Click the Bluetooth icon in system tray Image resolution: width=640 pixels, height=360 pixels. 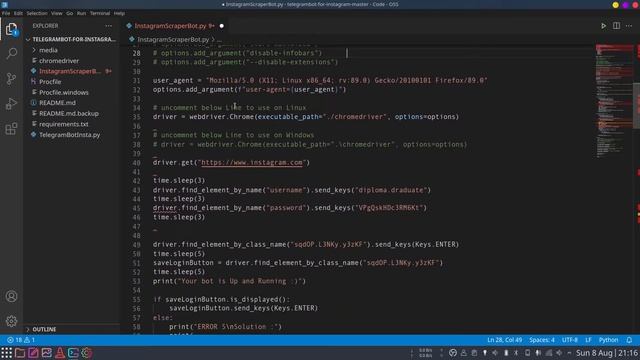516,353
